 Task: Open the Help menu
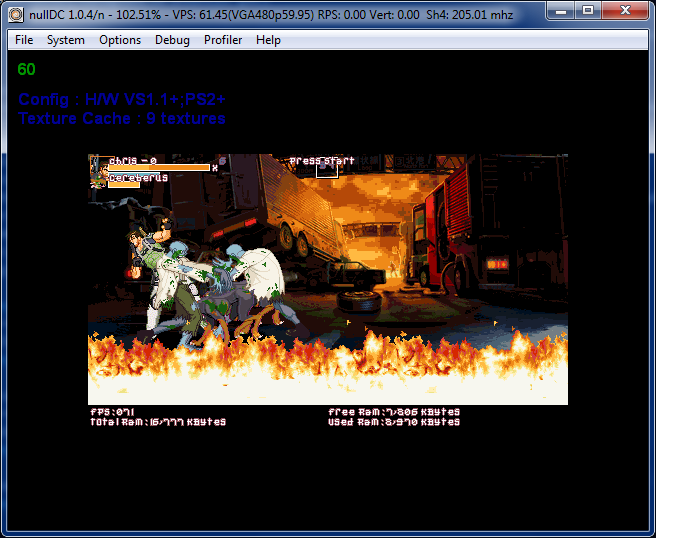click(268, 40)
